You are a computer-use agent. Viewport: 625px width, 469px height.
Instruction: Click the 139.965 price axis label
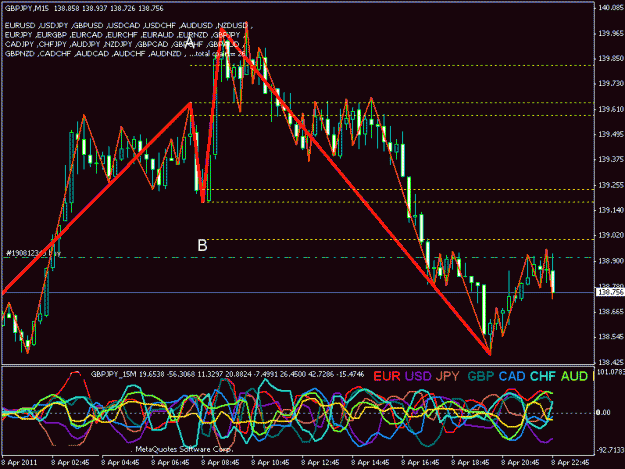(x=611, y=33)
